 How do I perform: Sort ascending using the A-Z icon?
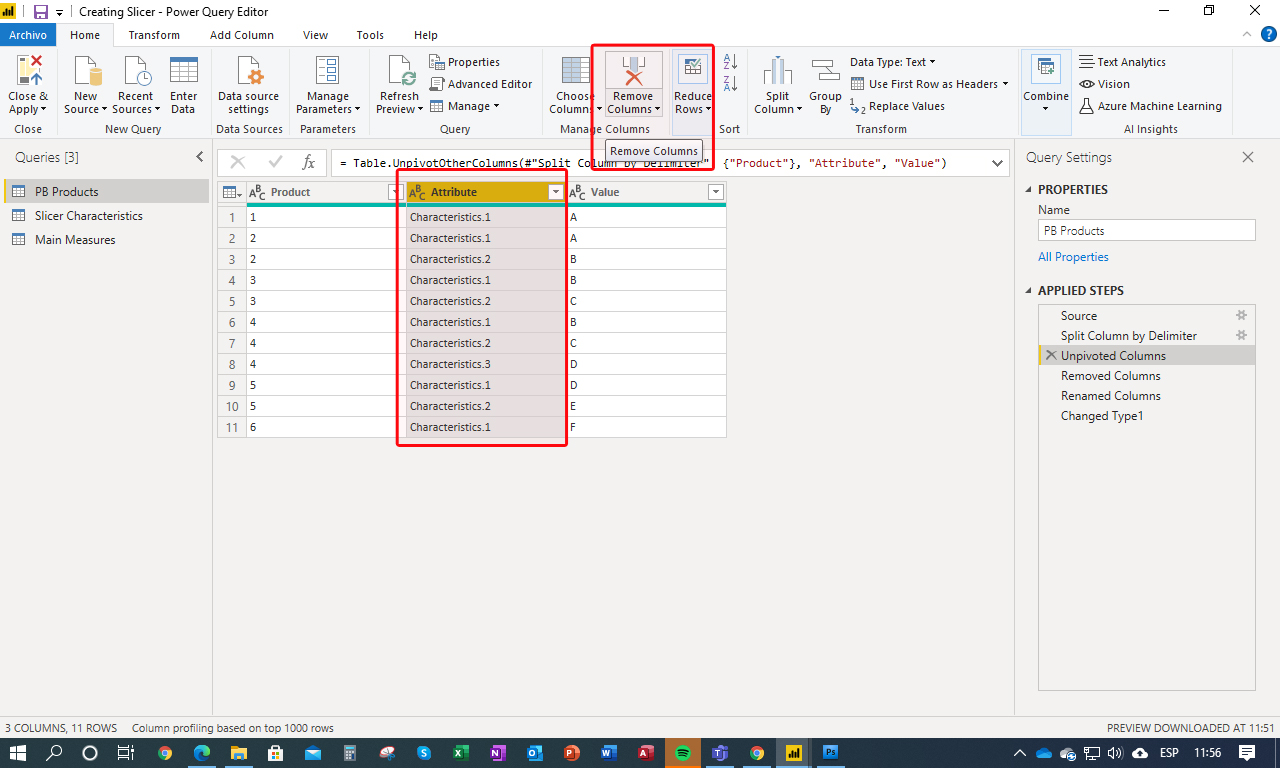pos(730,62)
